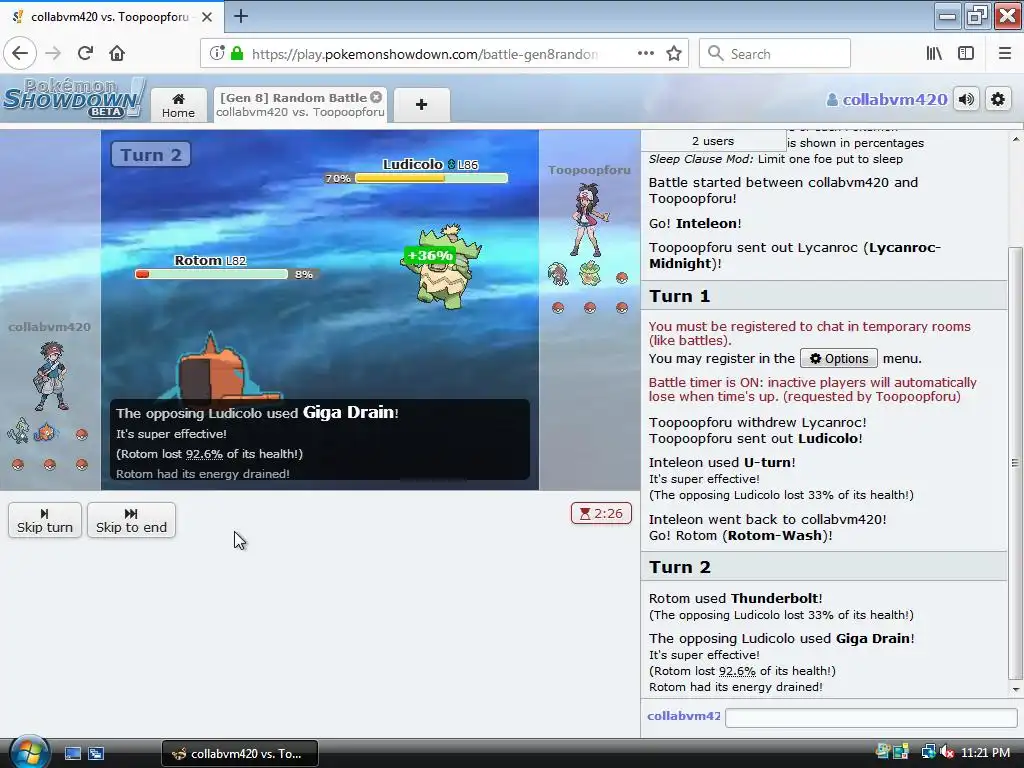Screen dimensions: 1024x768
Task: Click the Ludicolo team icon under Toopoopforu
Action: (590, 273)
